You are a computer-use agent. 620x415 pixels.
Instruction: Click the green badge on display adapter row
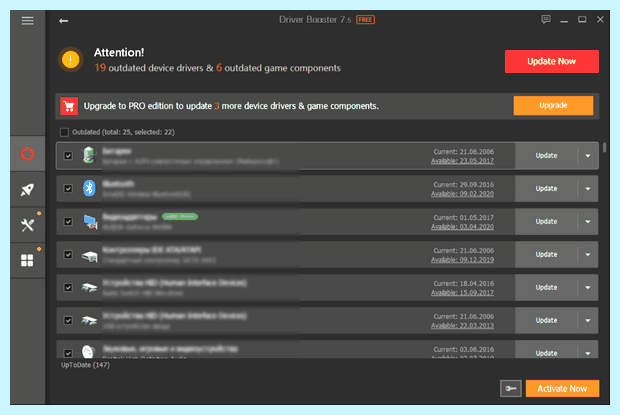click(180, 217)
